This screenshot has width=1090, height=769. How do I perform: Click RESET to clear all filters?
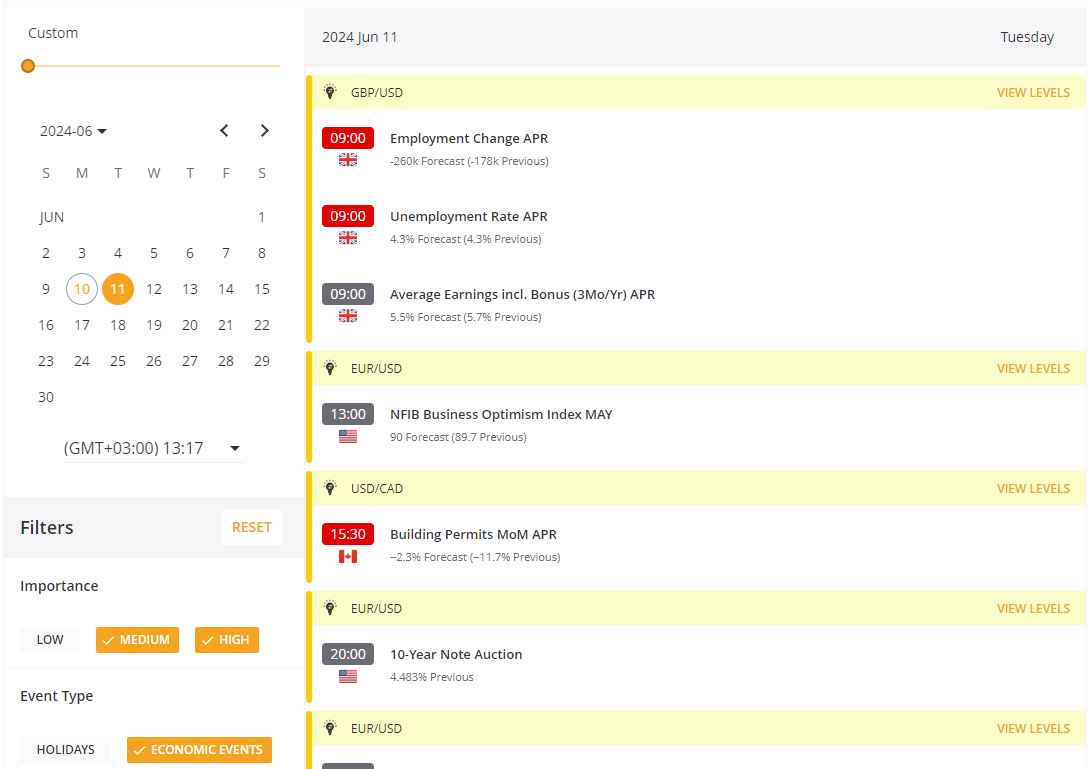coord(251,527)
